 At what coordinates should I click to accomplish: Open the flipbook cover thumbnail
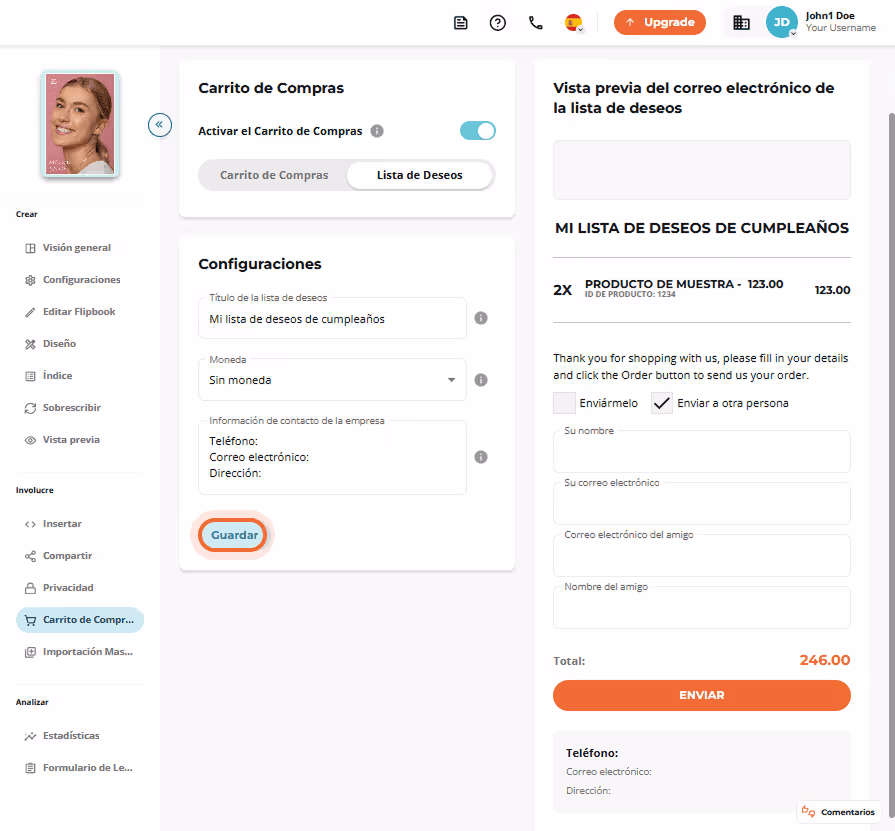click(80, 124)
